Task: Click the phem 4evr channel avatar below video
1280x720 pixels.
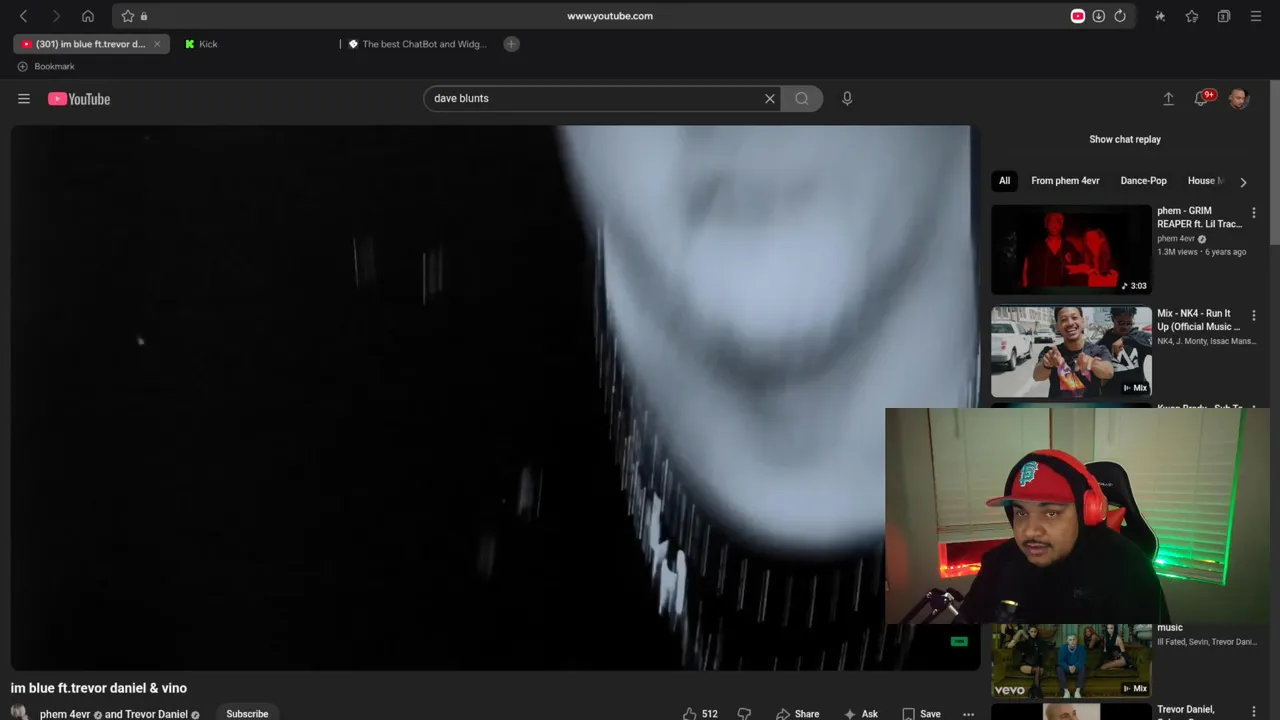Action: pos(19,713)
